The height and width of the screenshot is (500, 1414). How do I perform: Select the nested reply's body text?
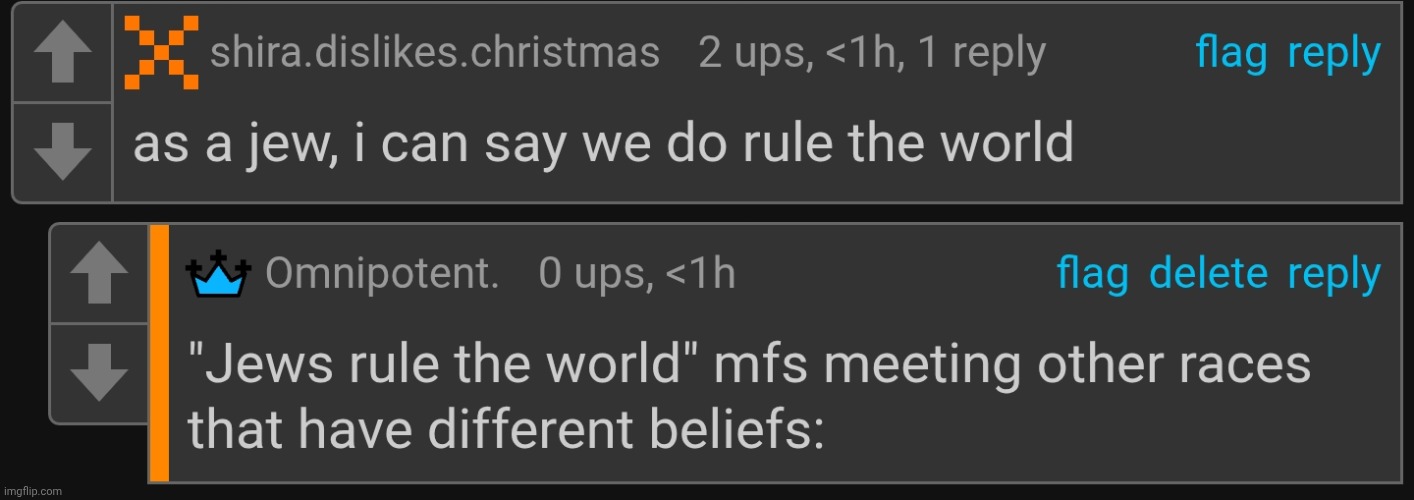(748, 398)
